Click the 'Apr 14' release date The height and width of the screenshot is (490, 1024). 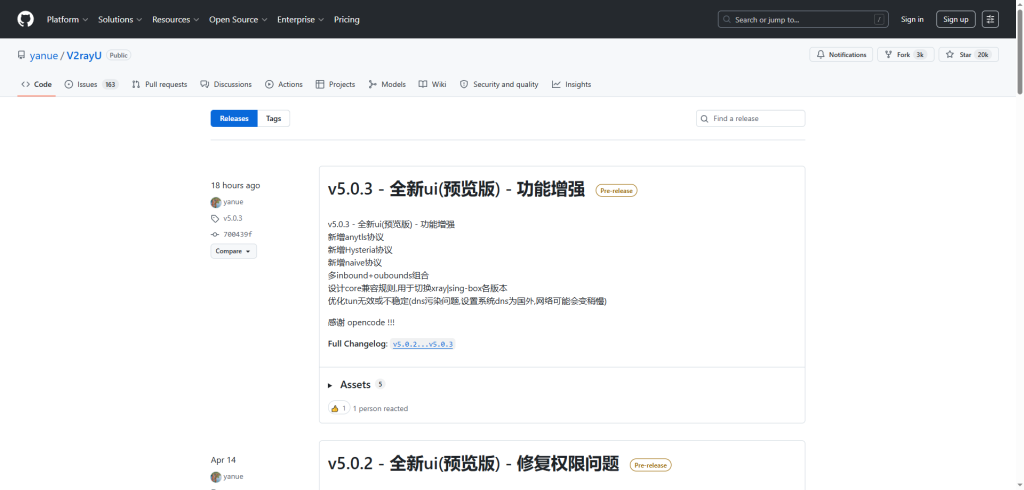tap(223, 460)
